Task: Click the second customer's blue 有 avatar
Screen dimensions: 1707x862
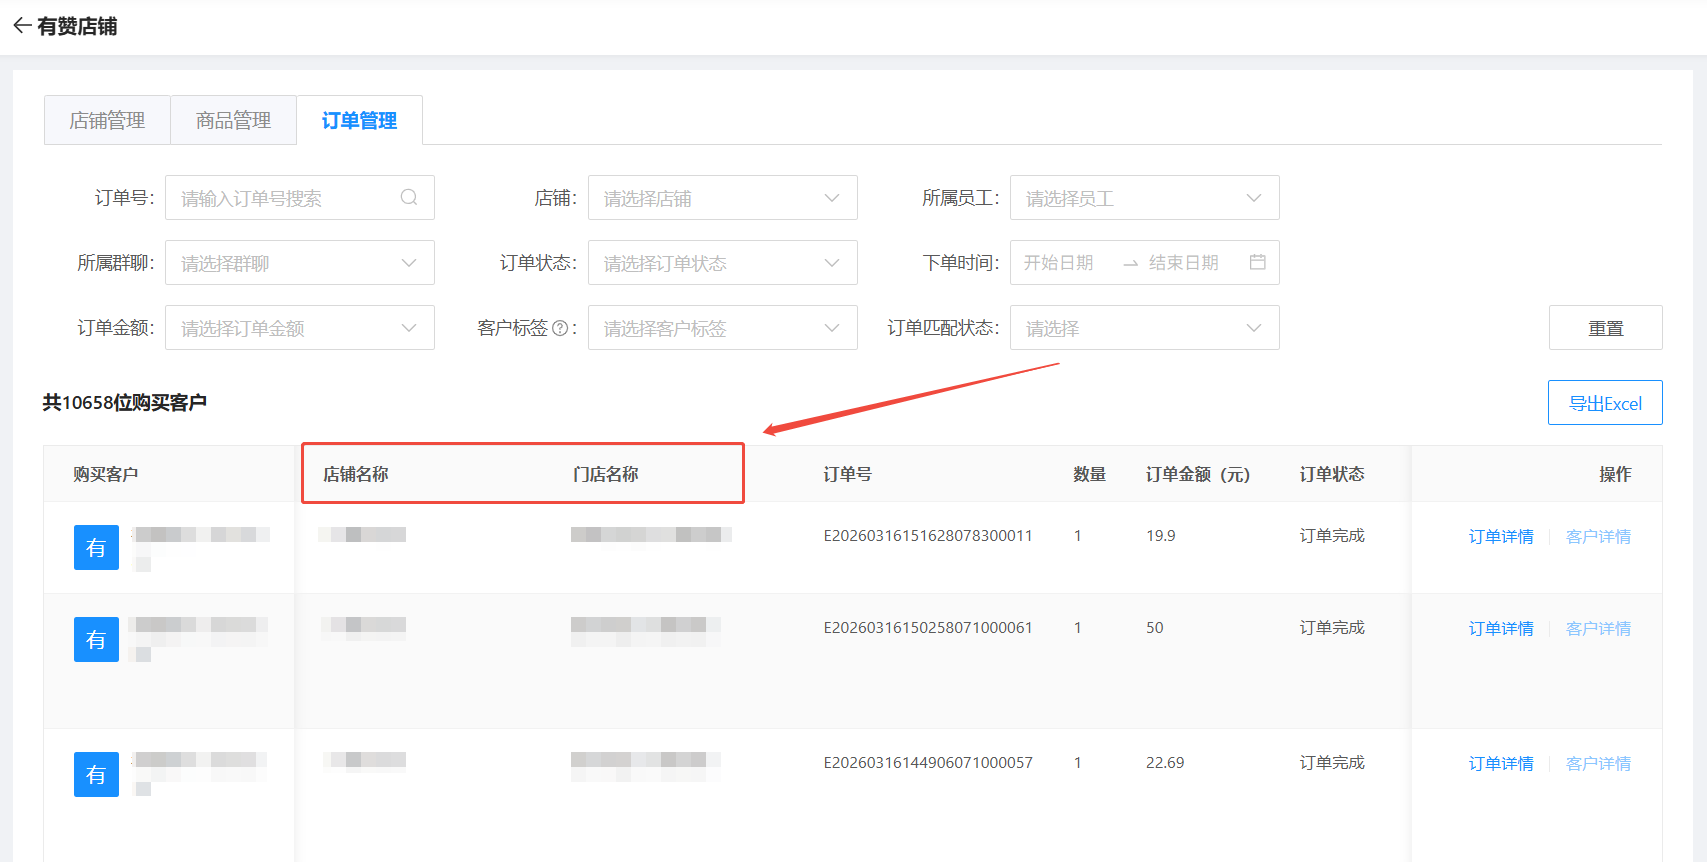Action: tap(96, 639)
